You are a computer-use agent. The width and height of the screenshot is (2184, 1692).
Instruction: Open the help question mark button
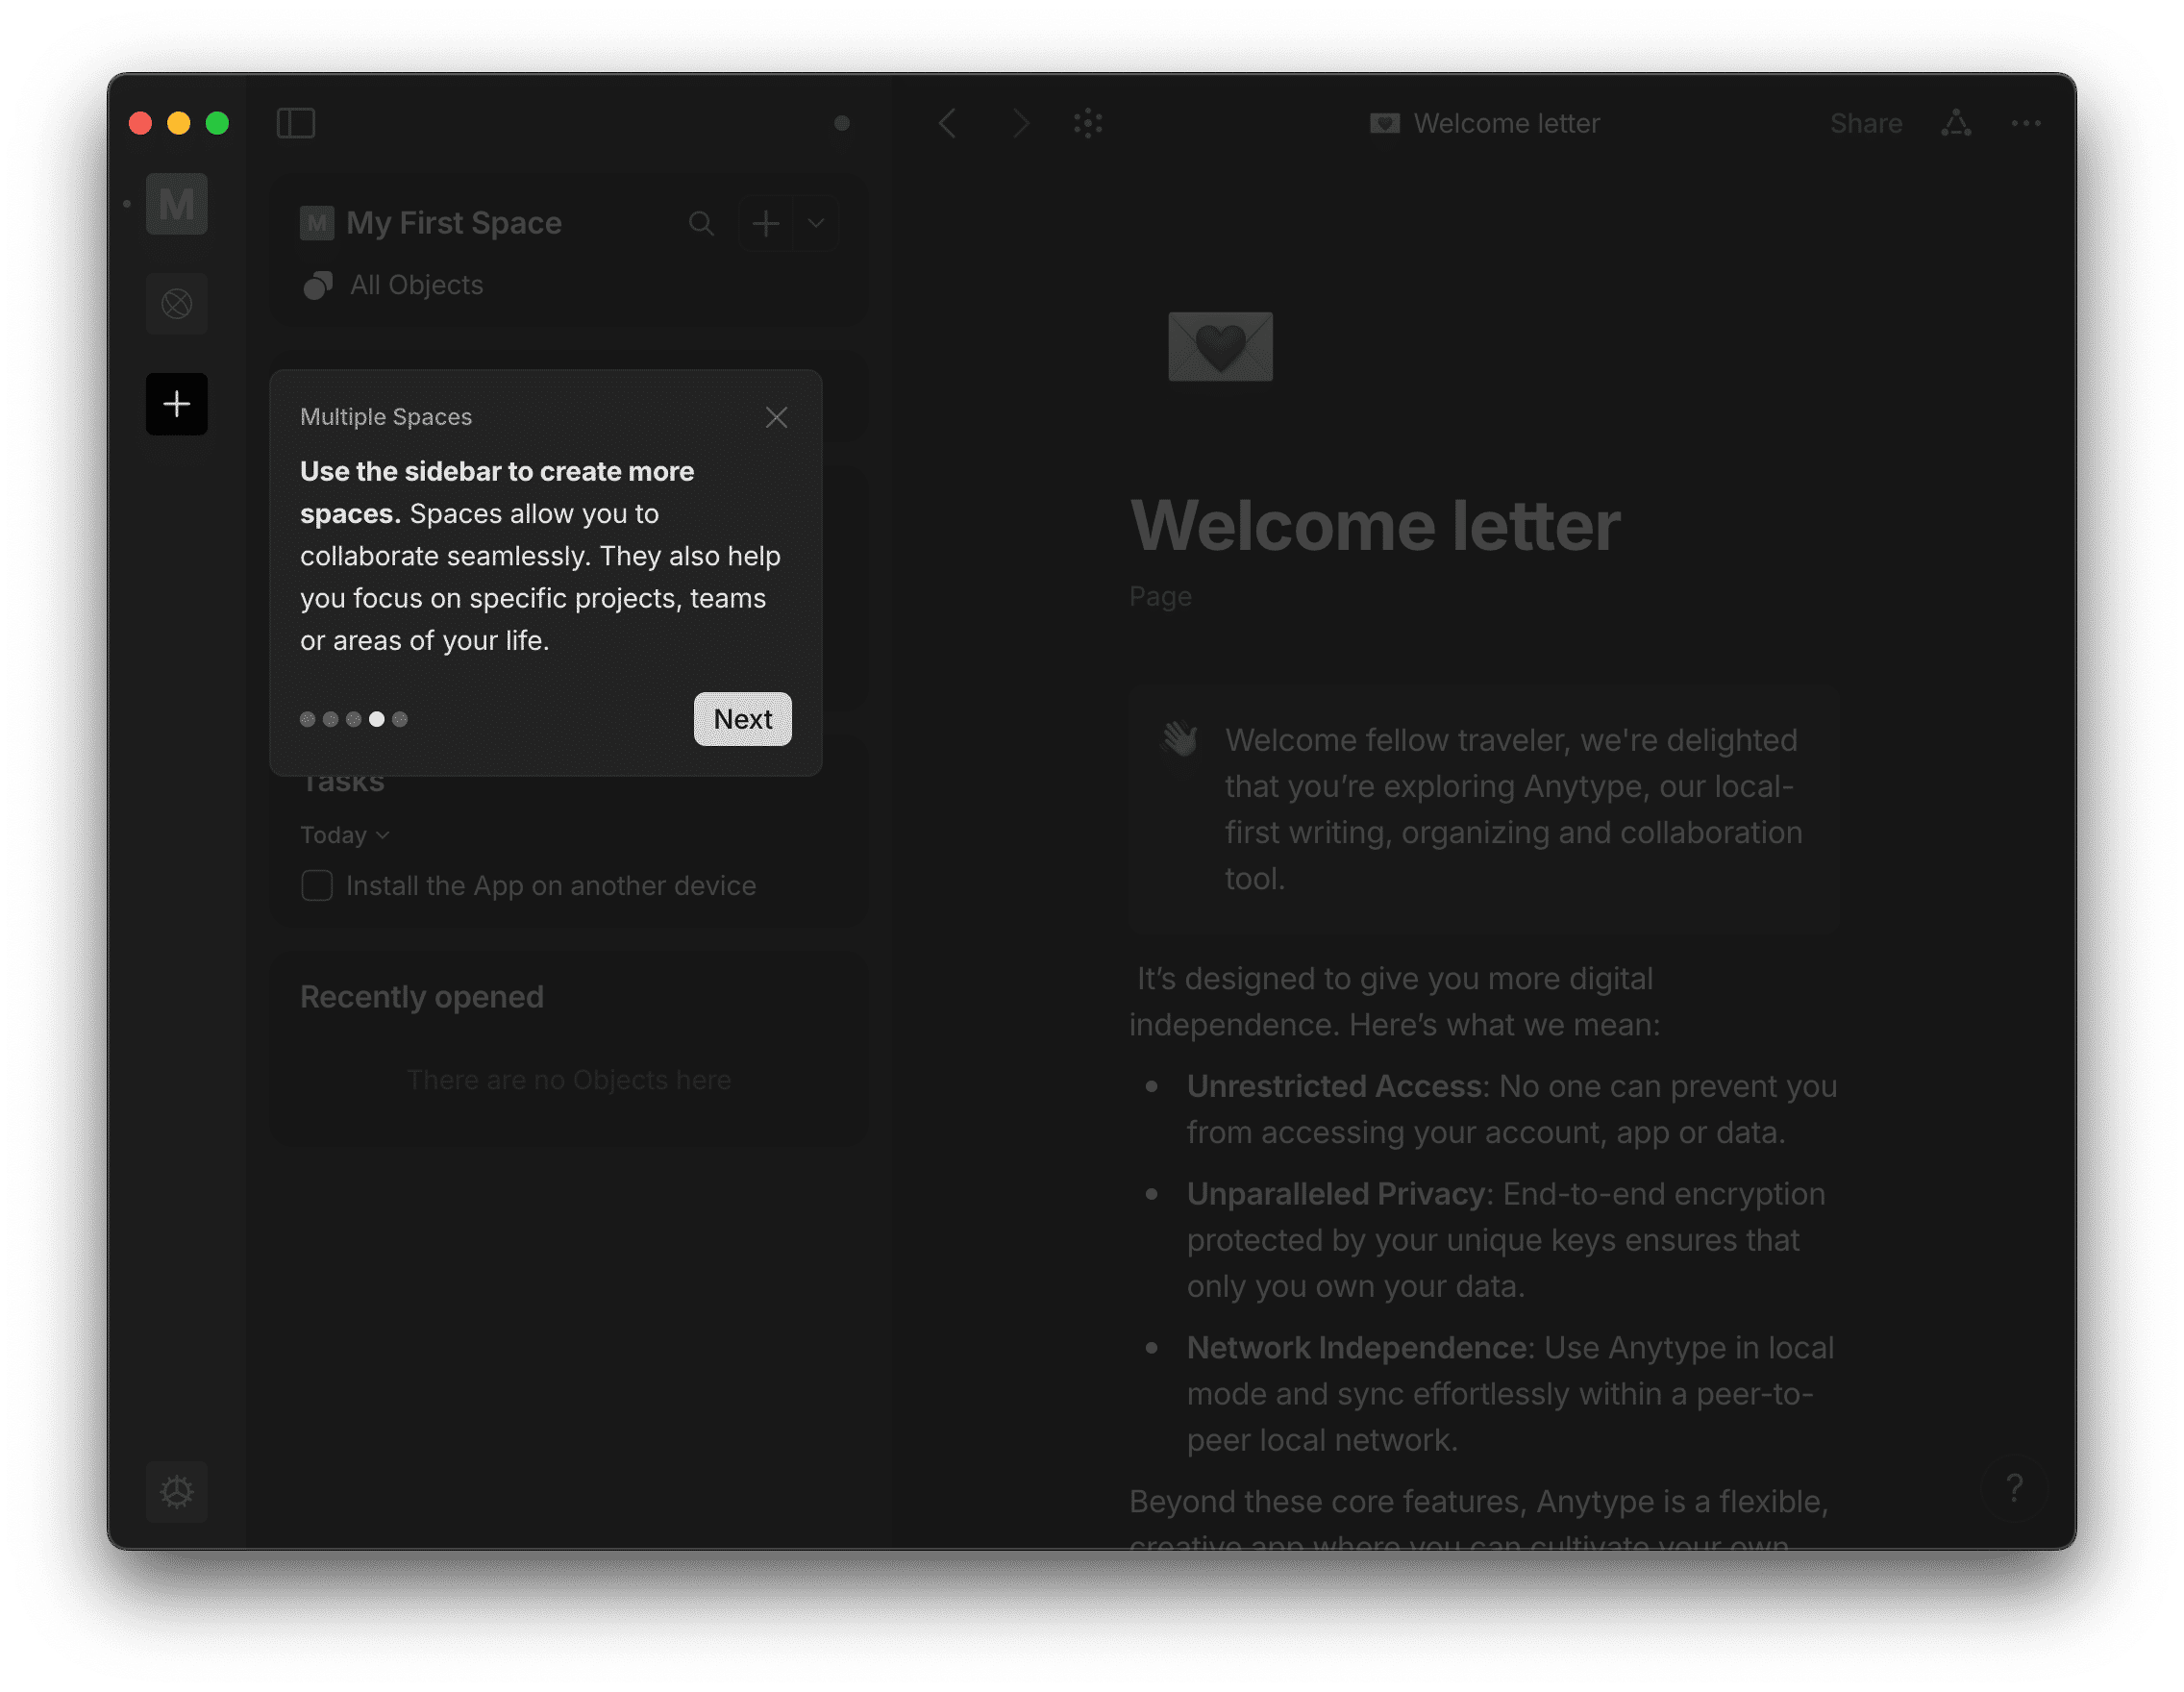pos(2014,1489)
